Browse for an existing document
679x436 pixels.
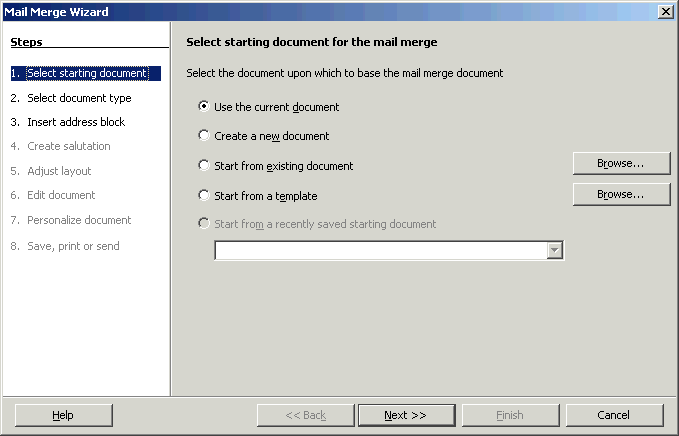(x=621, y=163)
